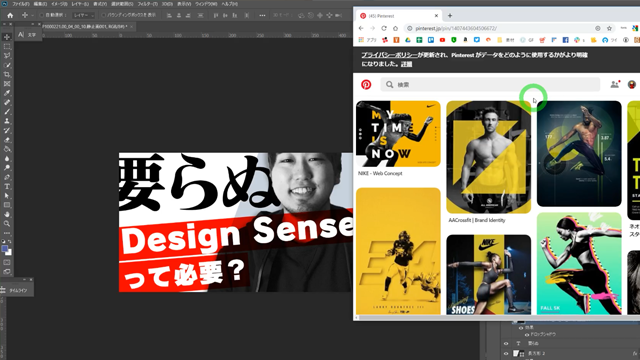Select the Frame tool

[x=7, y=84]
